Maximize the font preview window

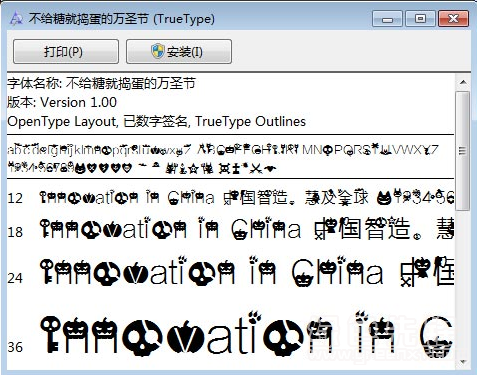point(420,19)
